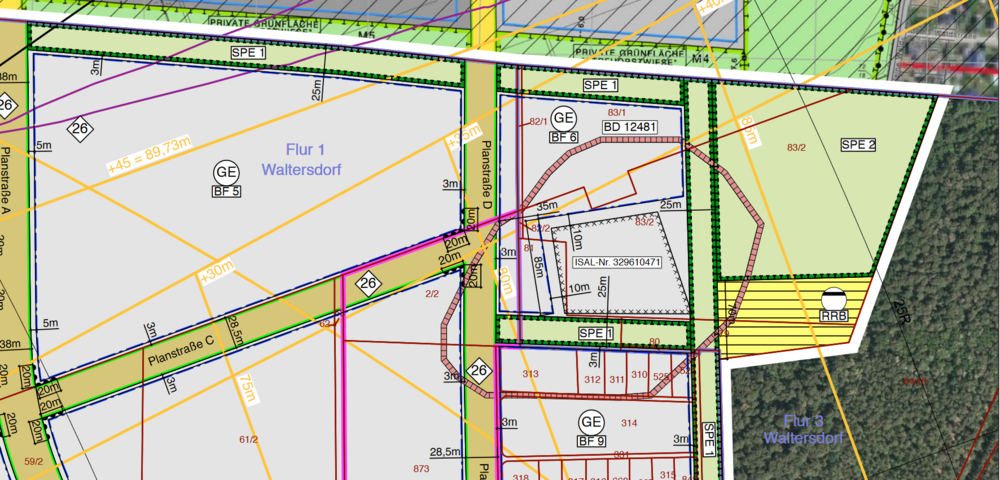Select the RRB basin circle symbol
Viewport: 1000px width, 480px height.
pyautogui.click(x=834, y=297)
